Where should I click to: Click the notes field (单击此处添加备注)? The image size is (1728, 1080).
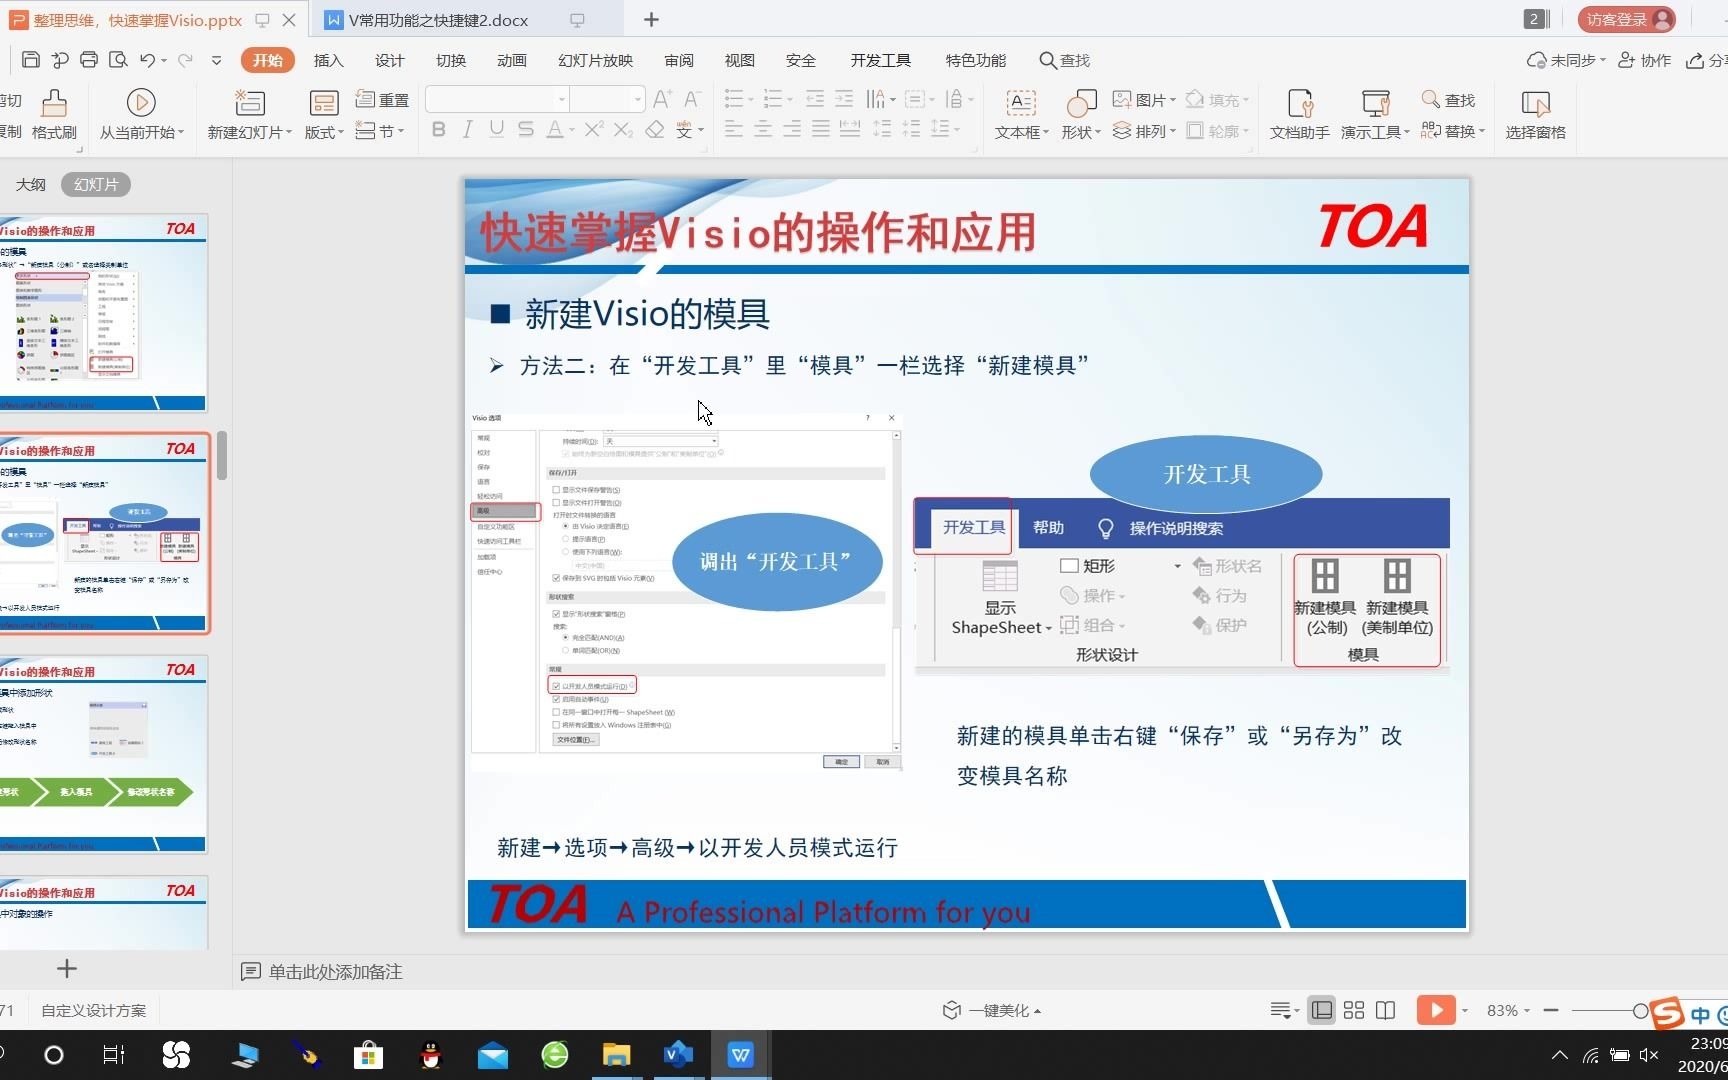point(335,972)
